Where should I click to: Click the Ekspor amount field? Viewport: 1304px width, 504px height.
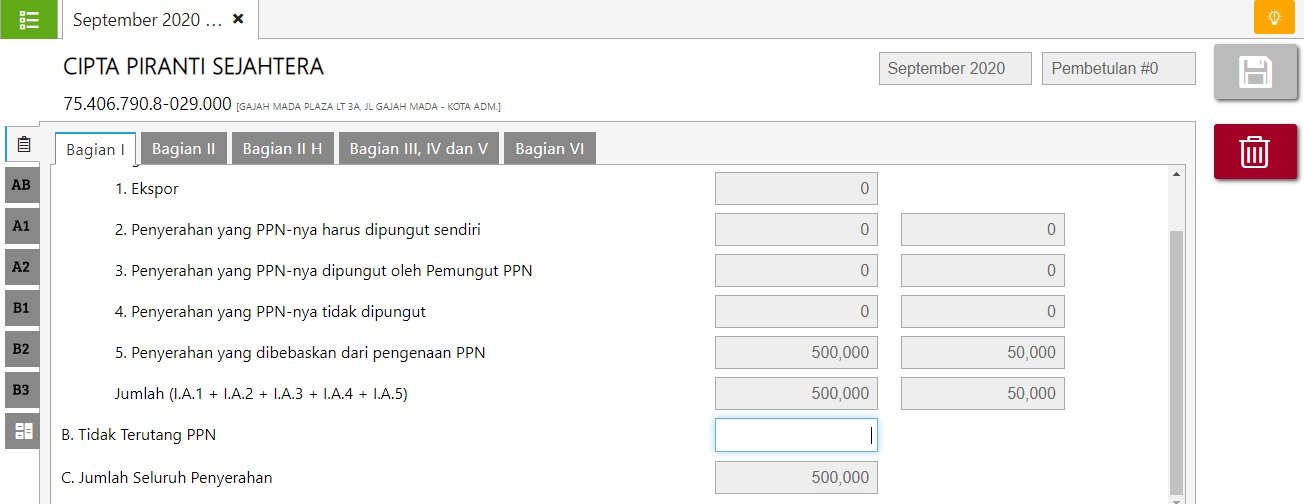(x=795, y=188)
